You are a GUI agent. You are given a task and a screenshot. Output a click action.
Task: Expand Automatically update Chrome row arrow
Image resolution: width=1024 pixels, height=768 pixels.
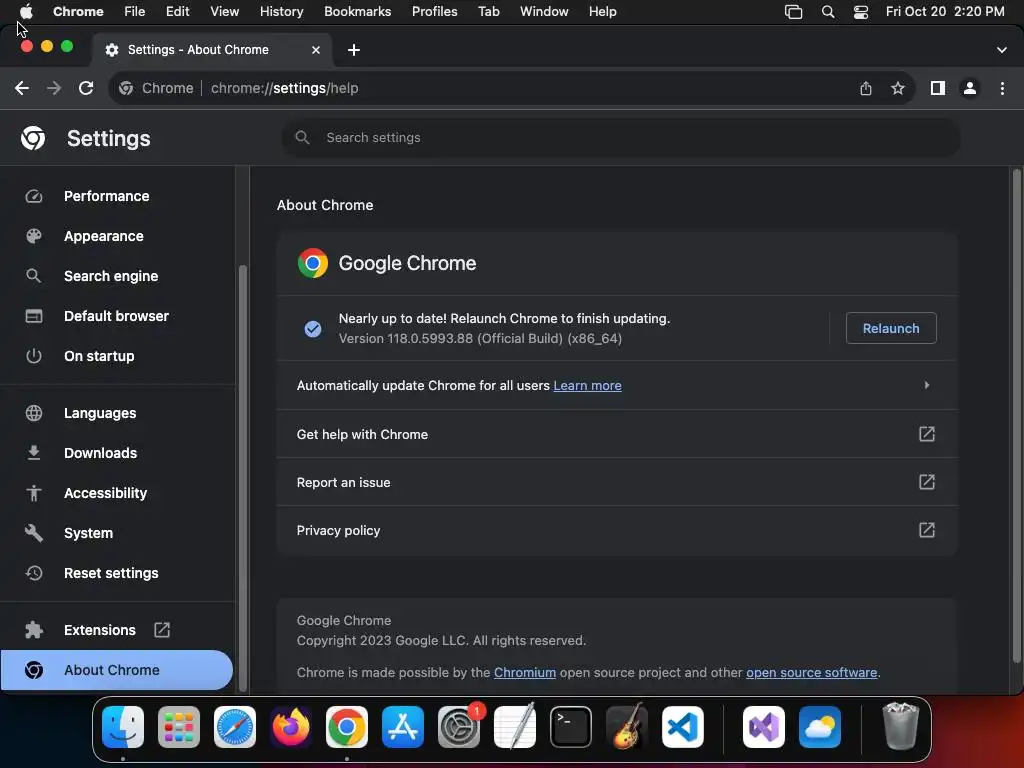pyautogui.click(x=927, y=385)
